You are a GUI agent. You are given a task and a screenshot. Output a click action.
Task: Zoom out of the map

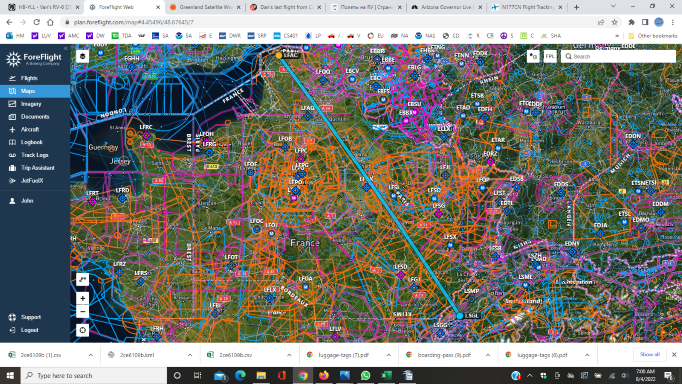(x=83, y=311)
